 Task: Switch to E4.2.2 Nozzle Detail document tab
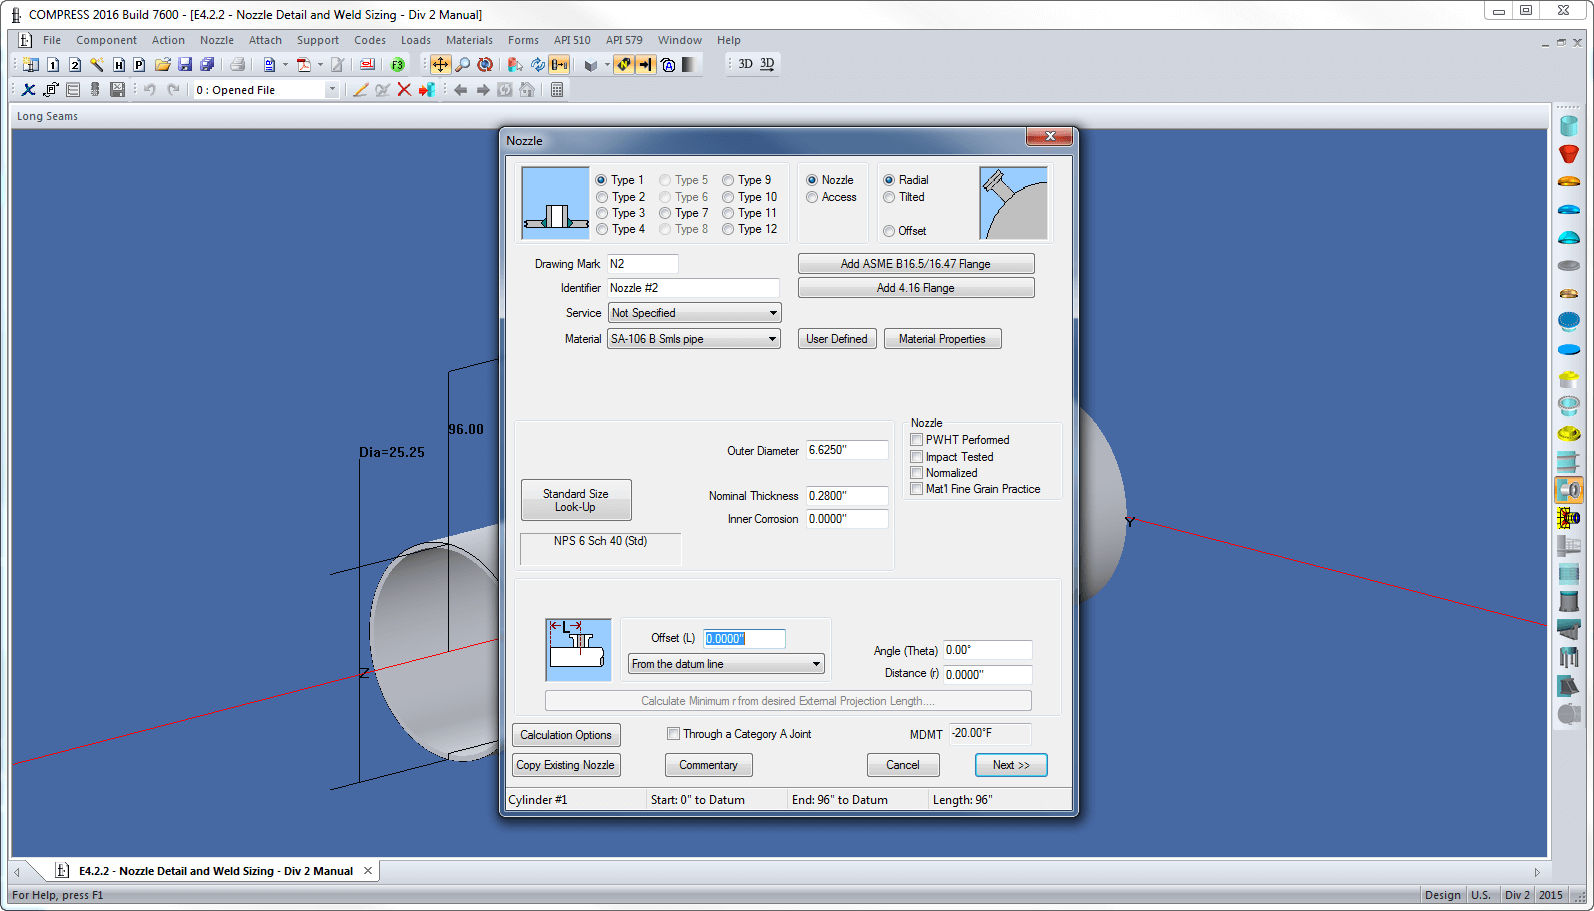coord(215,871)
